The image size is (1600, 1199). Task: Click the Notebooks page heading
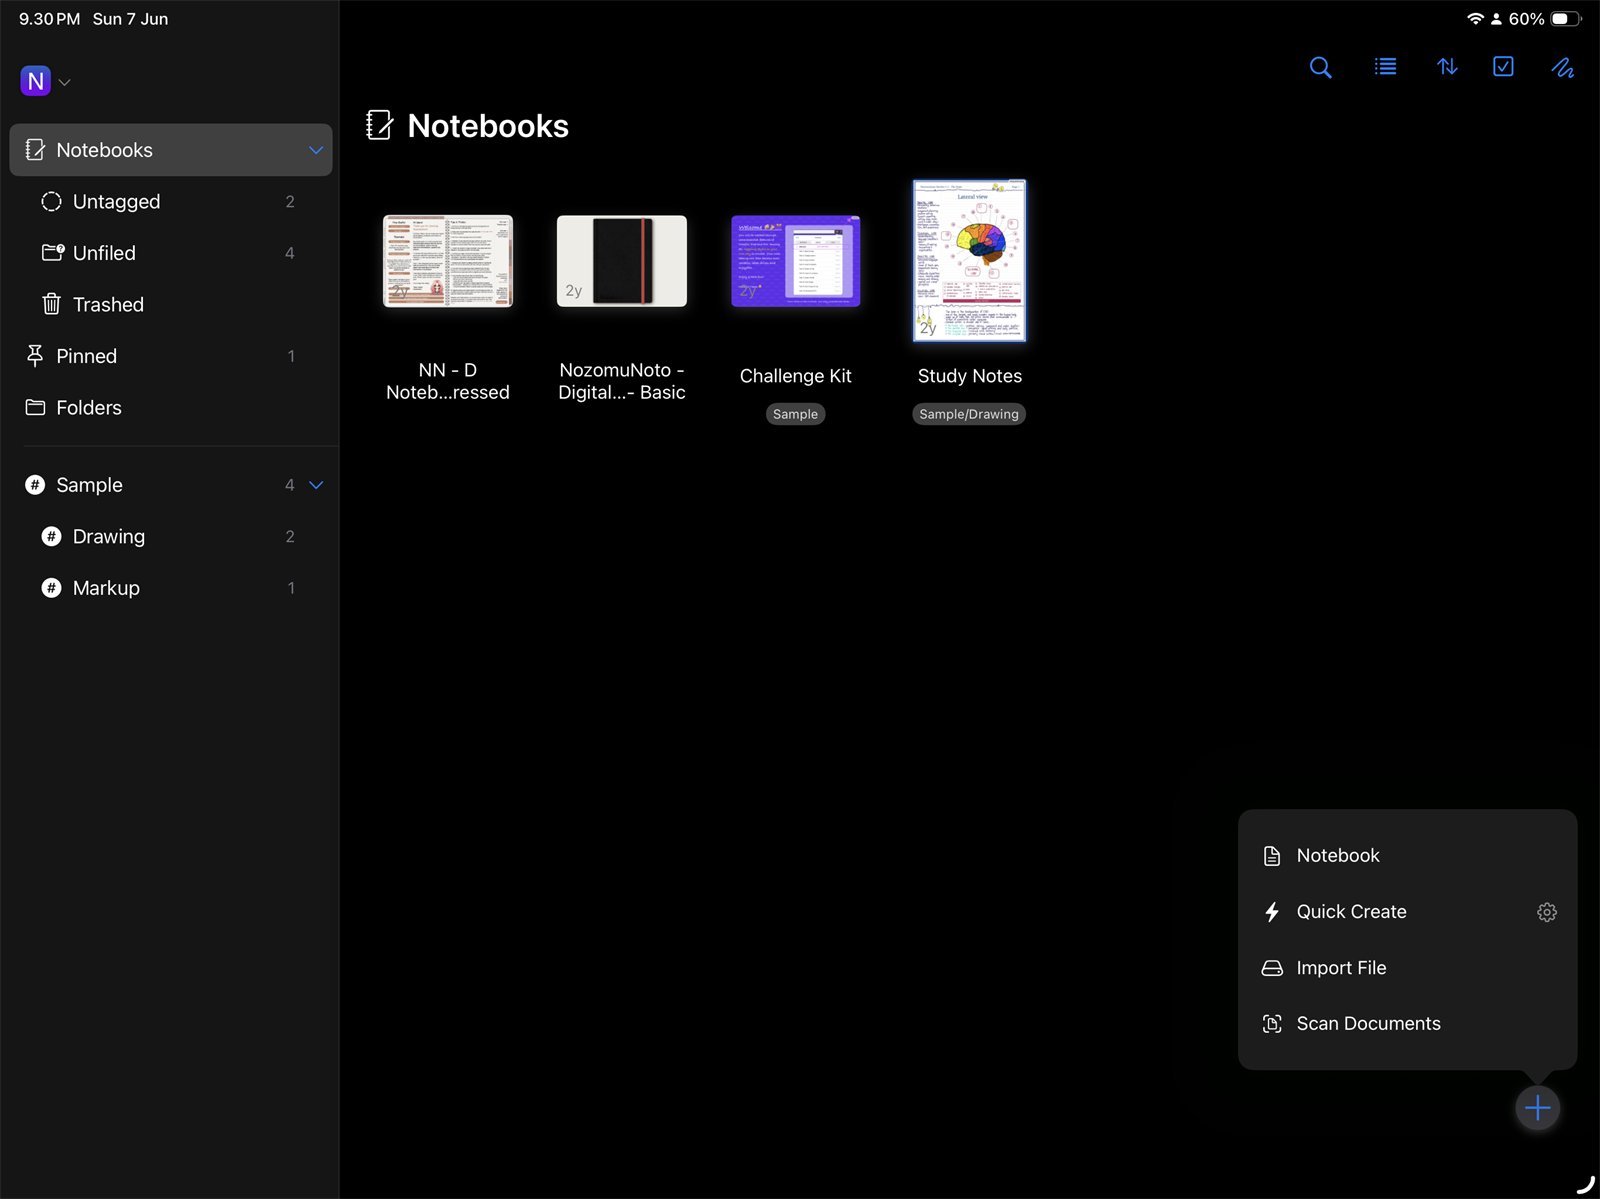point(488,126)
